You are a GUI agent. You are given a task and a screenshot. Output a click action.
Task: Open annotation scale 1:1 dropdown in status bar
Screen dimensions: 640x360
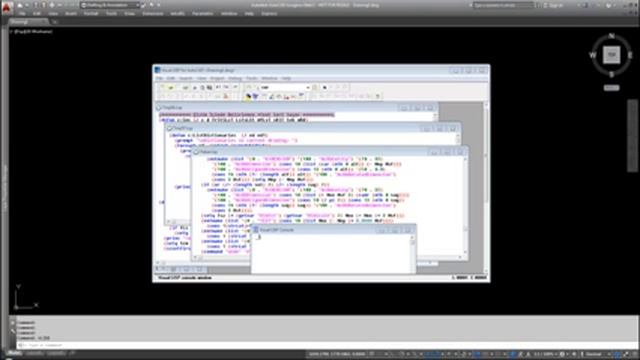(x=546, y=354)
